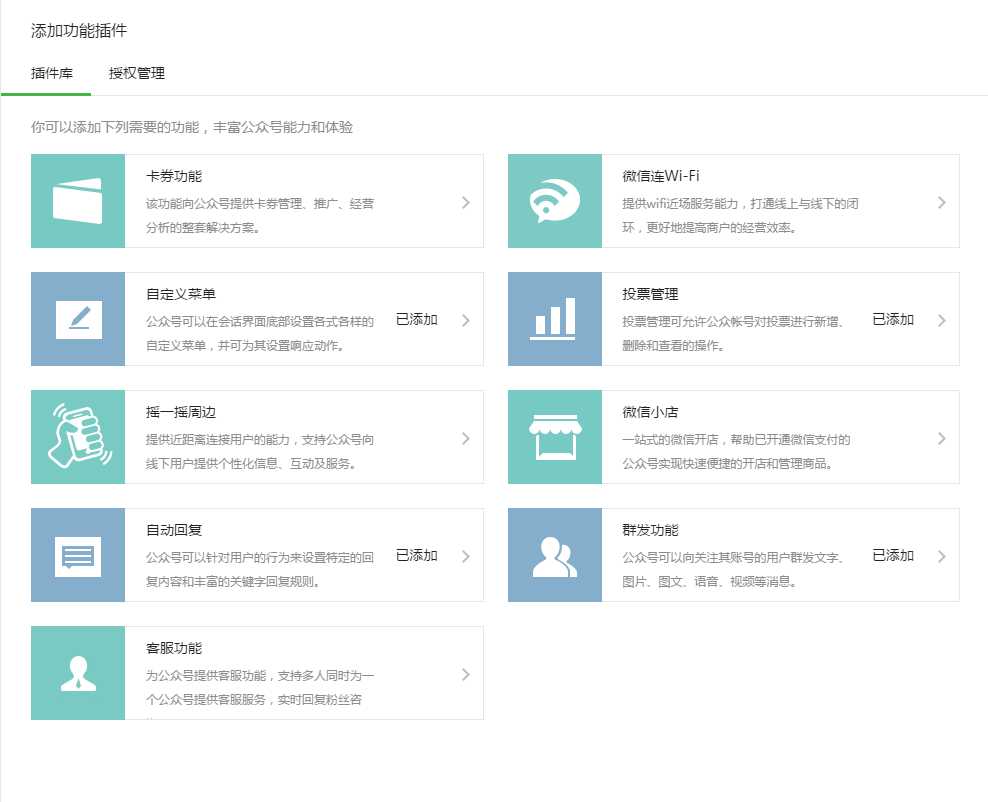Open the 摇一摇周边 shaking phone icon
The width and height of the screenshot is (988, 802).
tap(78, 437)
